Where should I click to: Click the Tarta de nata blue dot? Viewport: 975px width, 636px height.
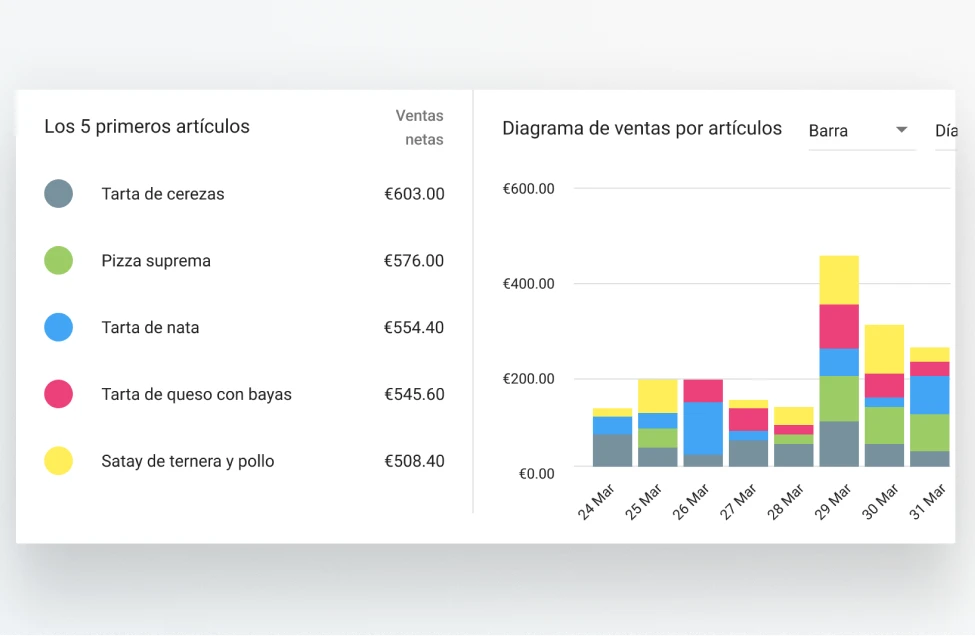[x=58, y=327]
